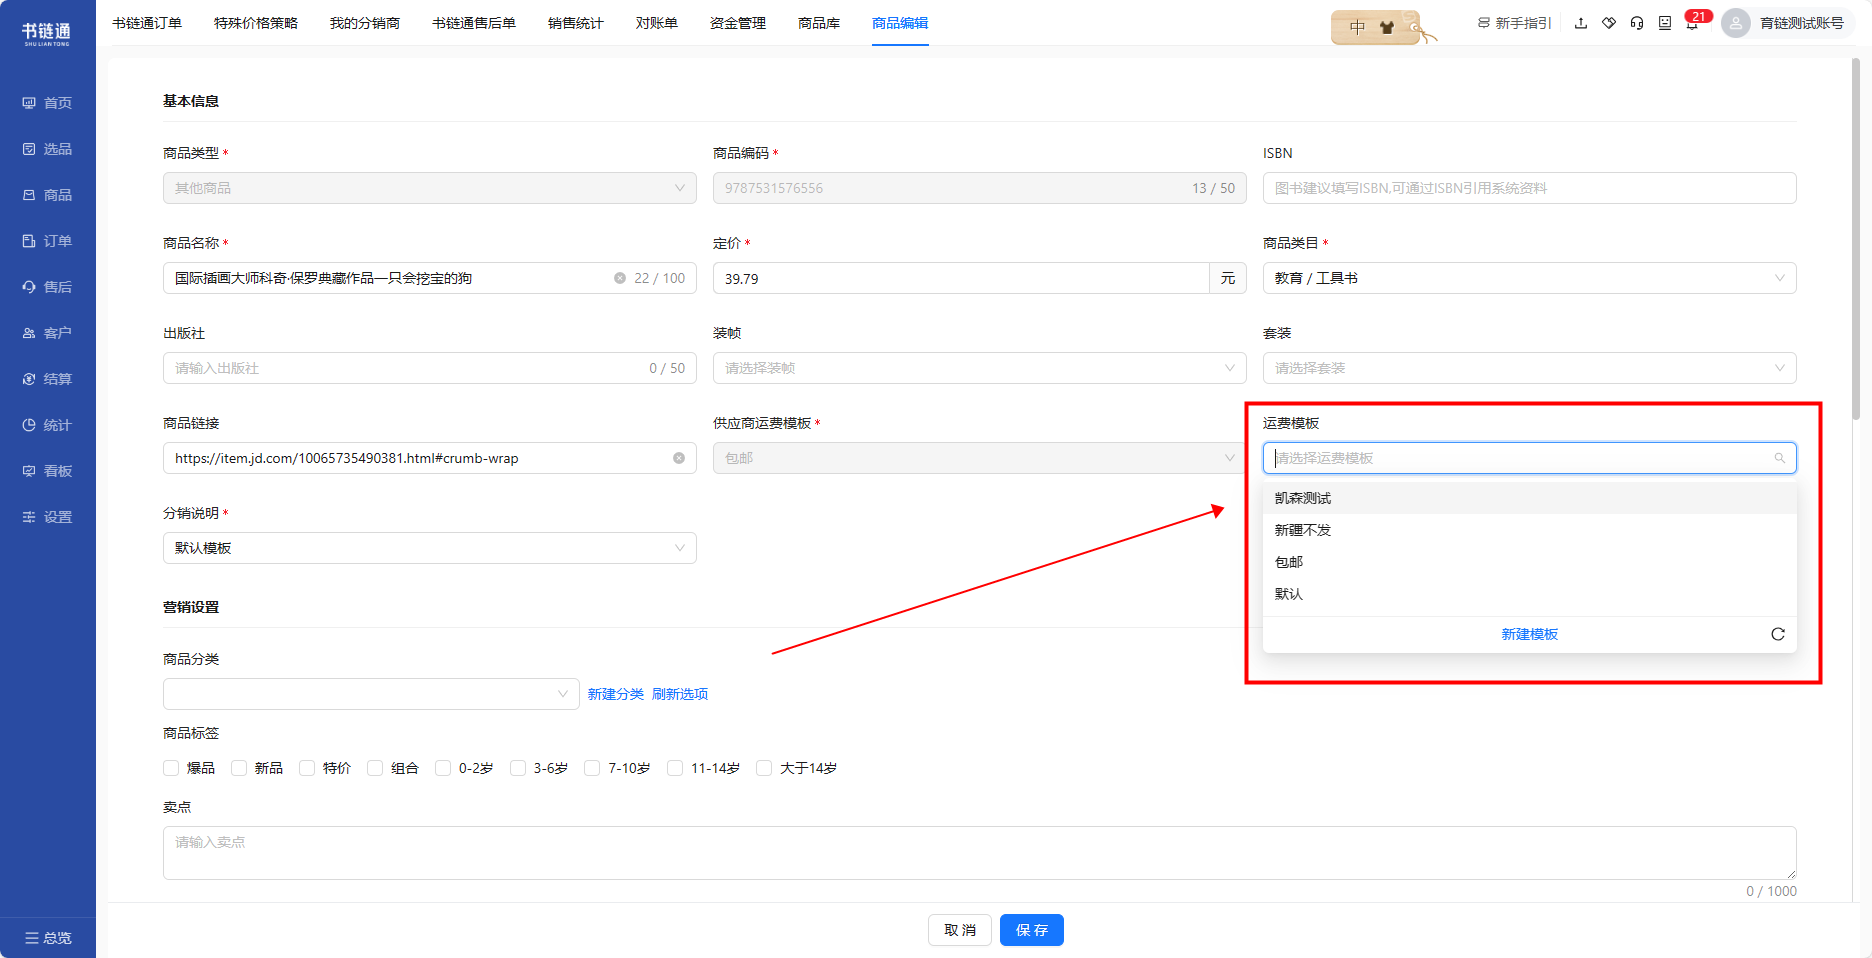
Task: Select 包邮 from the 运费模板 list
Action: 1530,562
